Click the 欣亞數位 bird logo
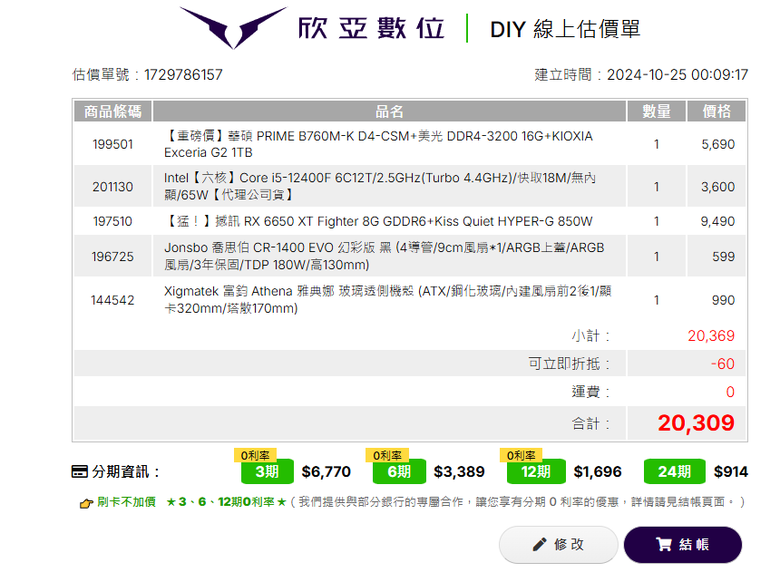780x582 pixels. [x=233, y=27]
